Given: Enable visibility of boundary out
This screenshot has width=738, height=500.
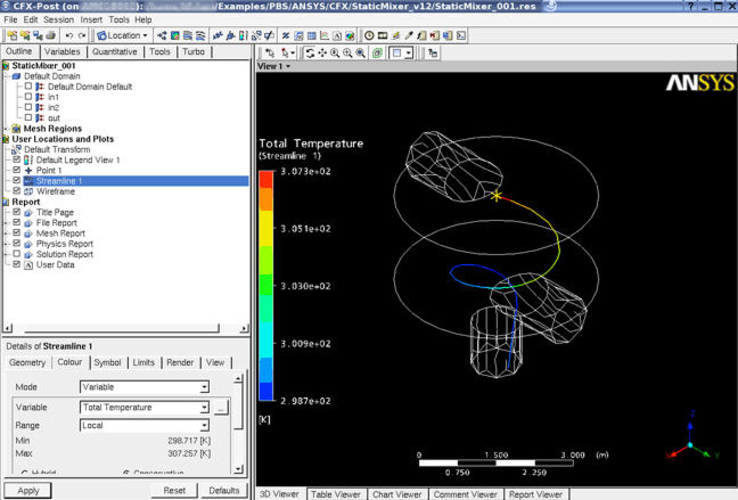Looking at the screenshot, I should click(x=28, y=117).
